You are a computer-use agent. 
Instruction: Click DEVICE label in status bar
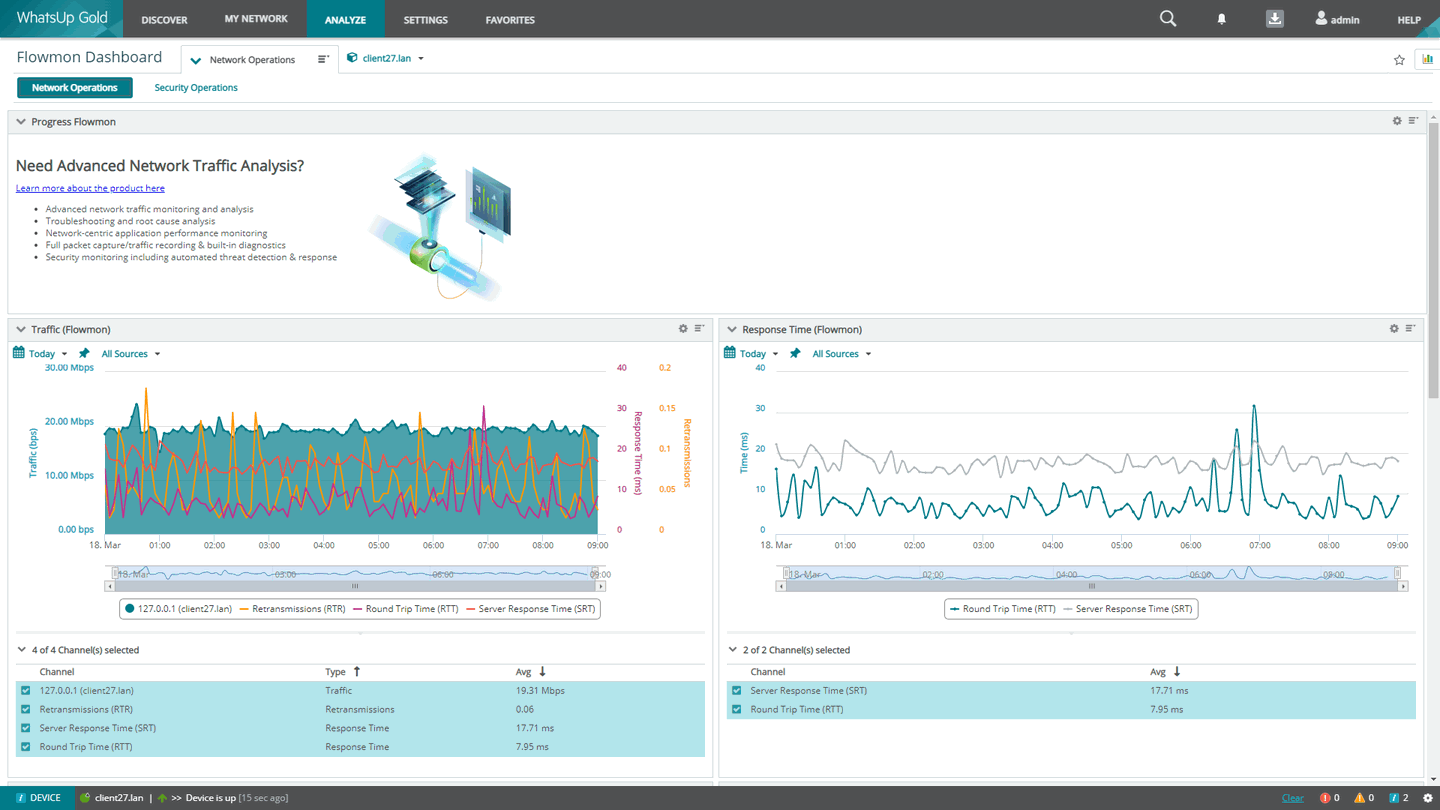tap(45, 798)
